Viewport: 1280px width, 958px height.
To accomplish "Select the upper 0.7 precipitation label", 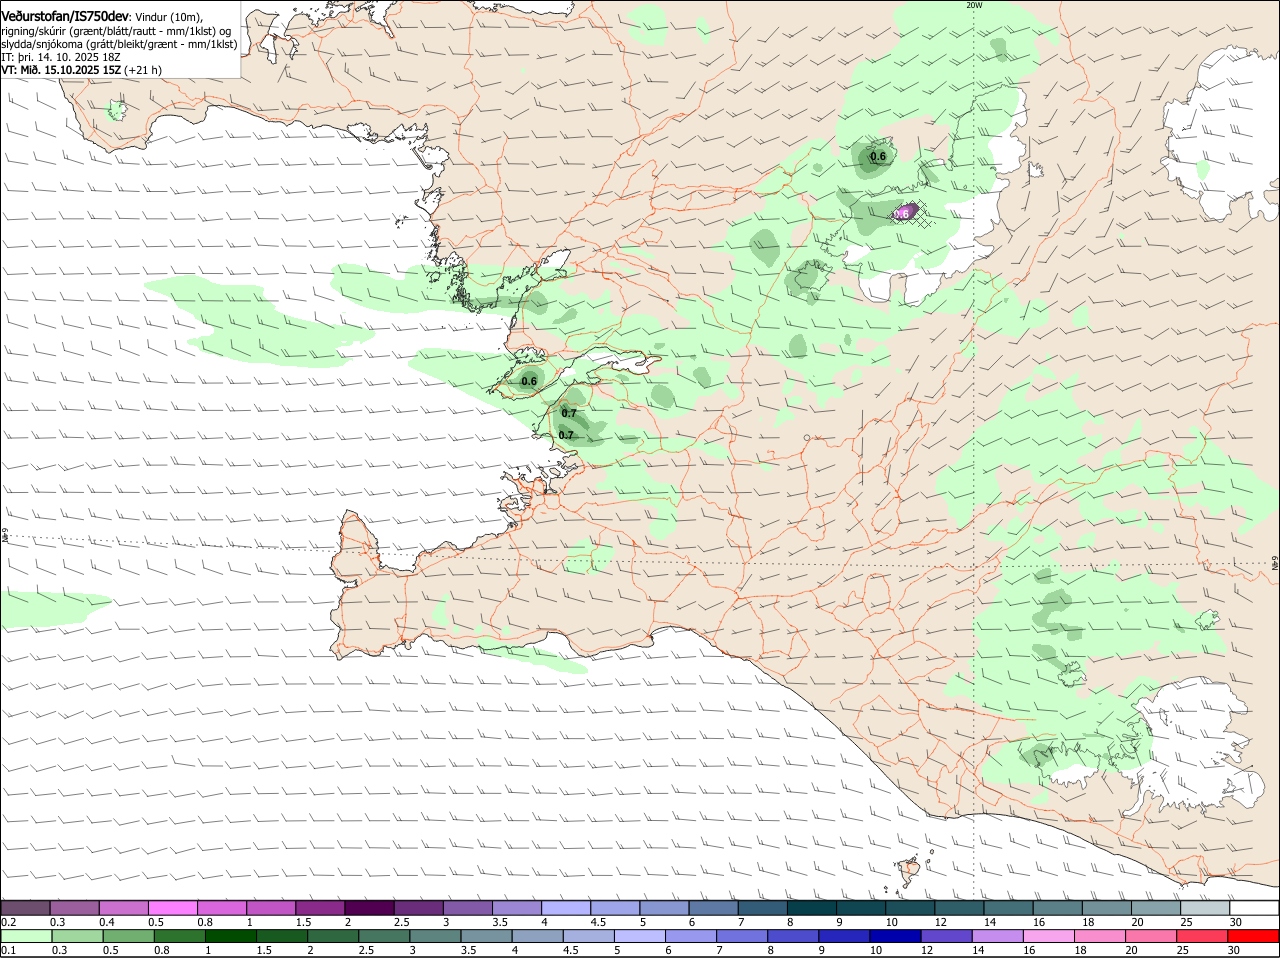I will (569, 413).
